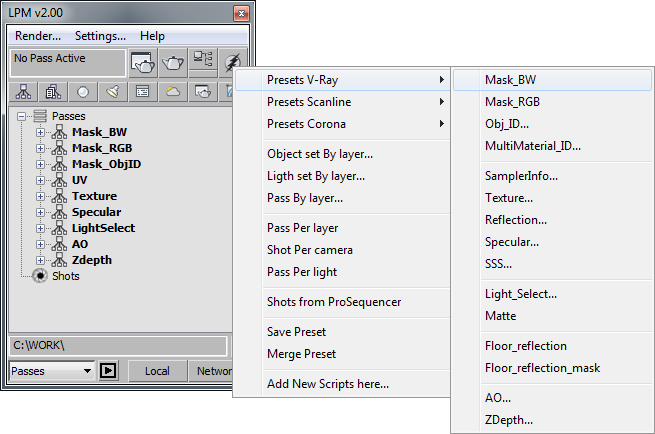
Task: Expand the AO pass node
Action: point(40,244)
